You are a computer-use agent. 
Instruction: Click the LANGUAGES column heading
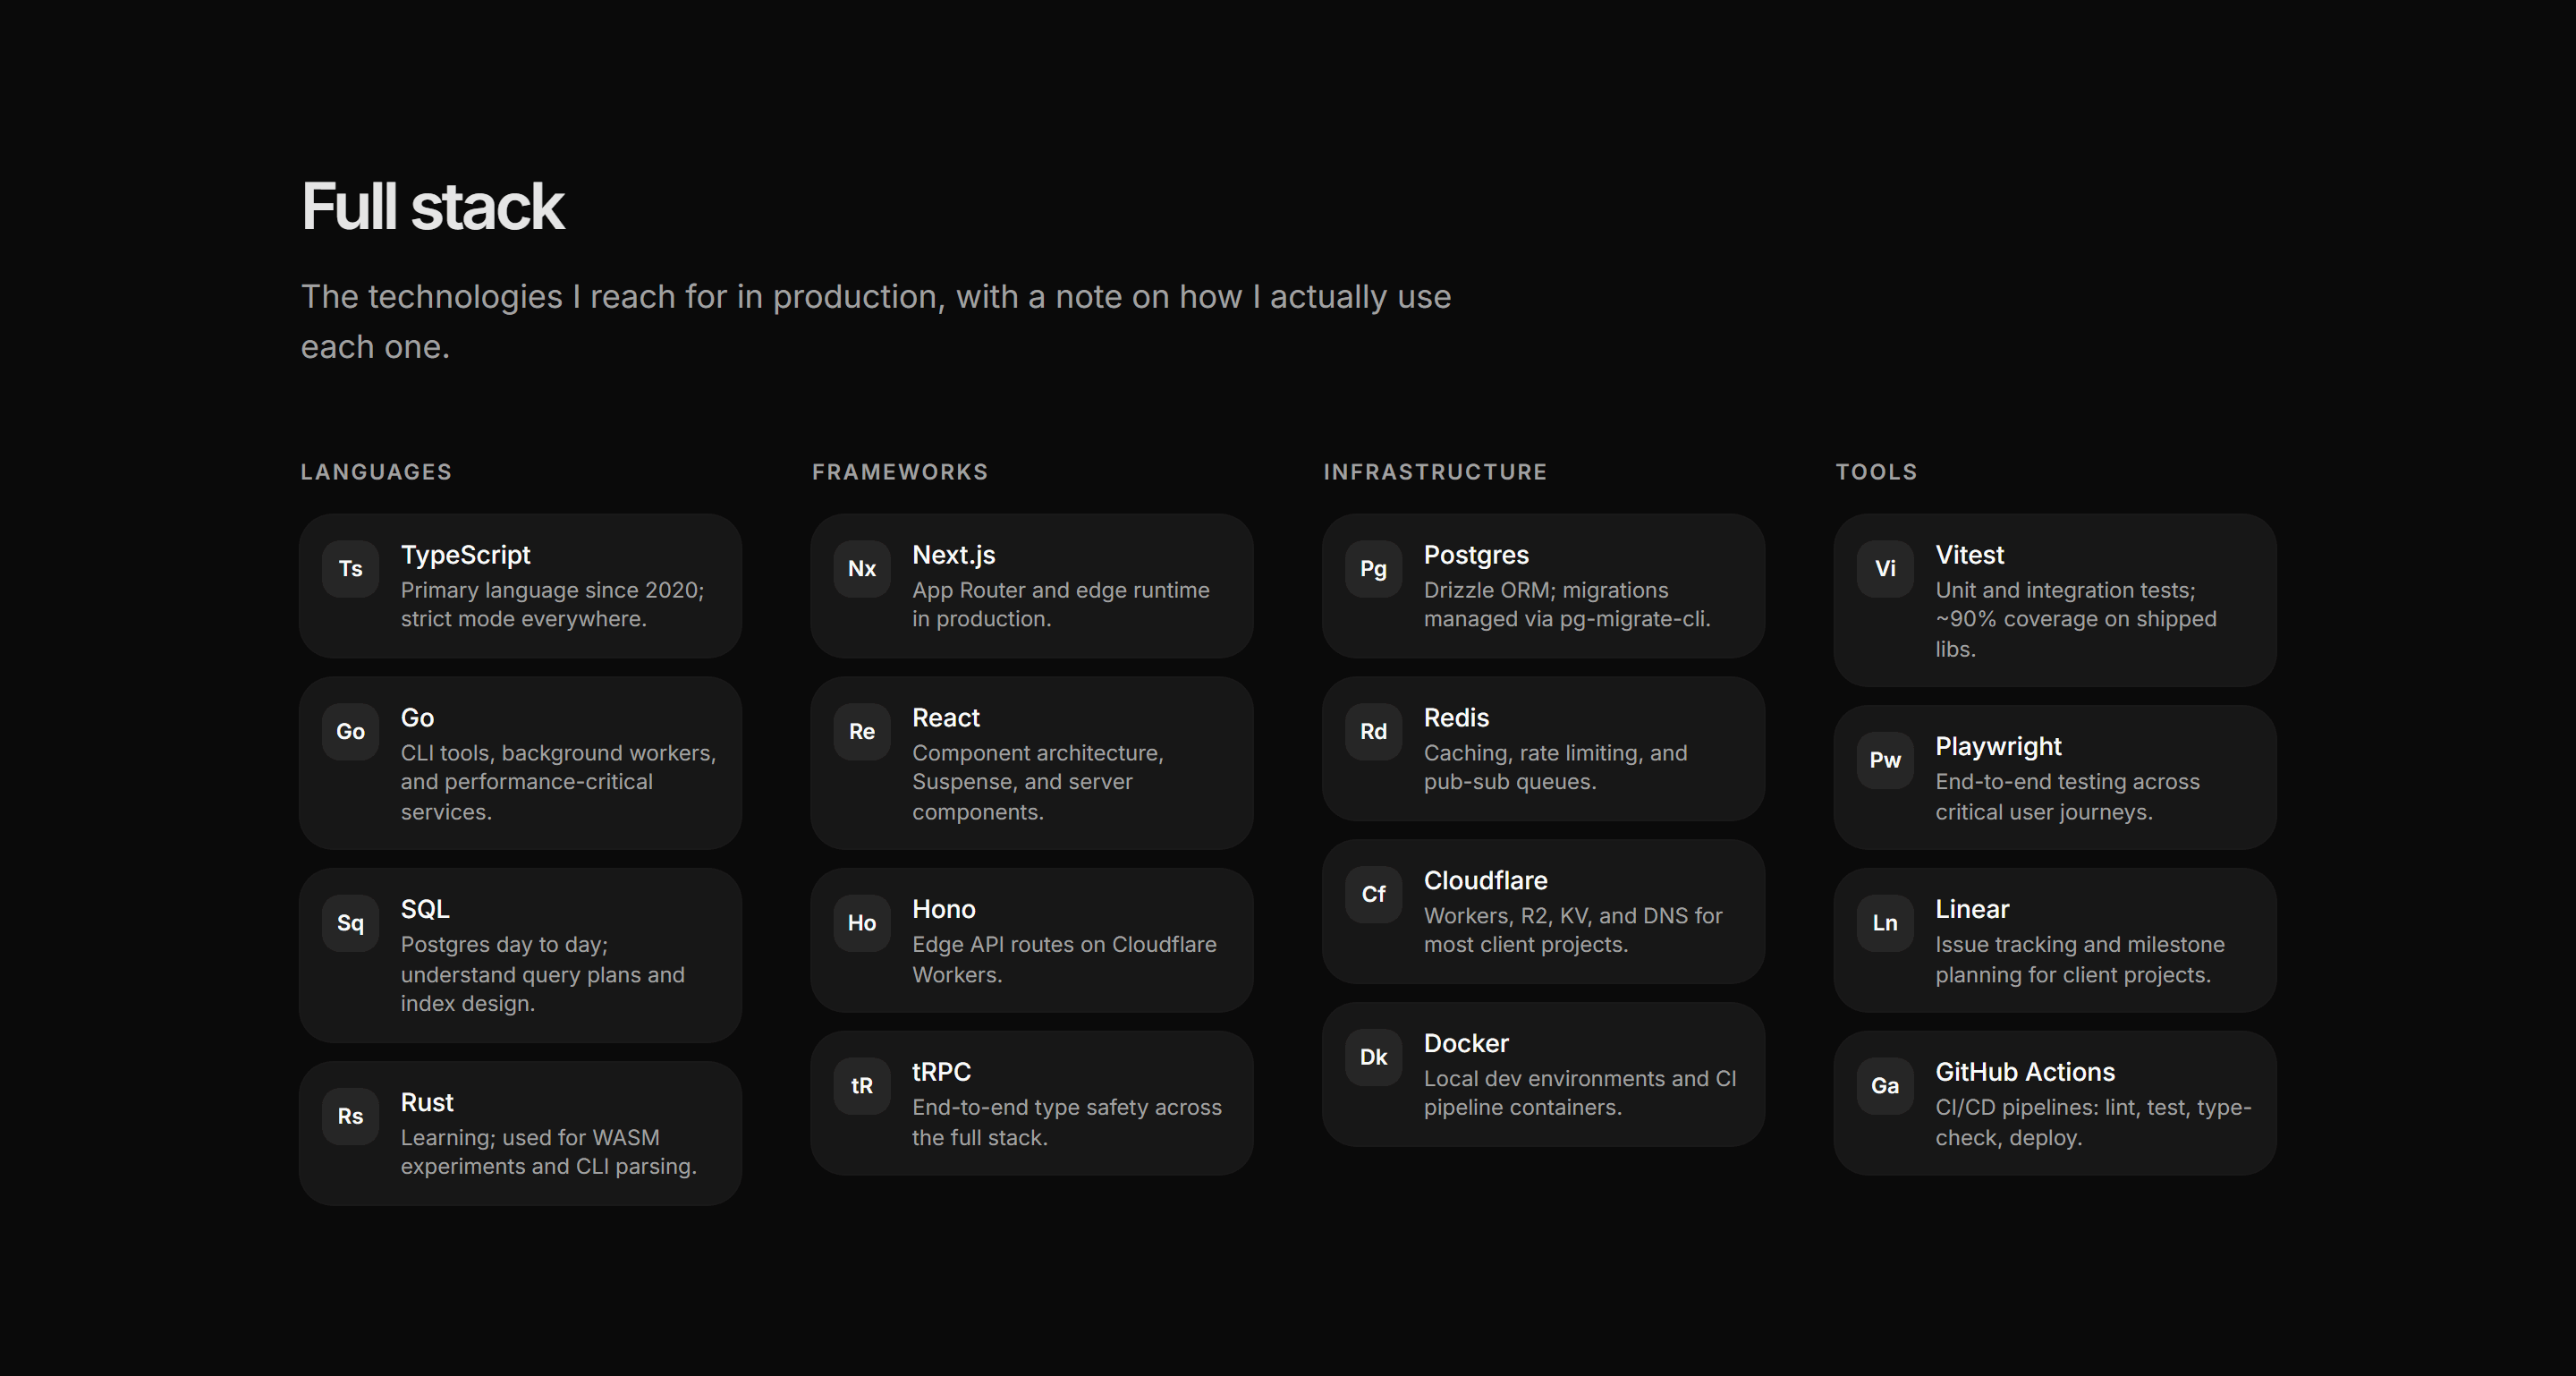(x=376, y=472)
